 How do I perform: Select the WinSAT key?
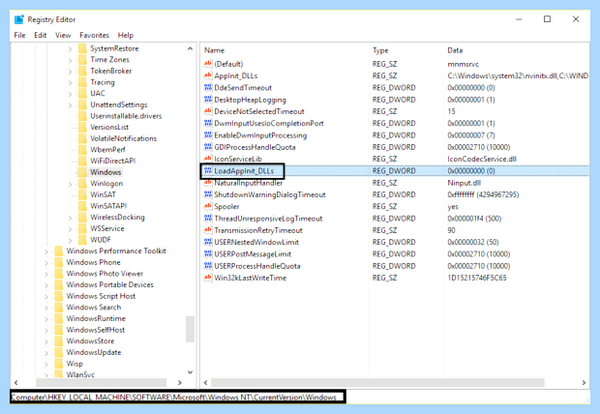tap(103, 194)
